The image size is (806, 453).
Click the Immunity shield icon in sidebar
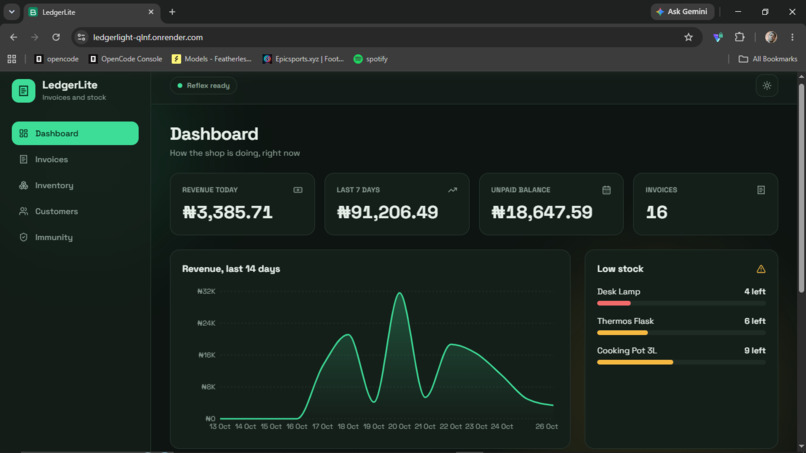coord(24,237)
